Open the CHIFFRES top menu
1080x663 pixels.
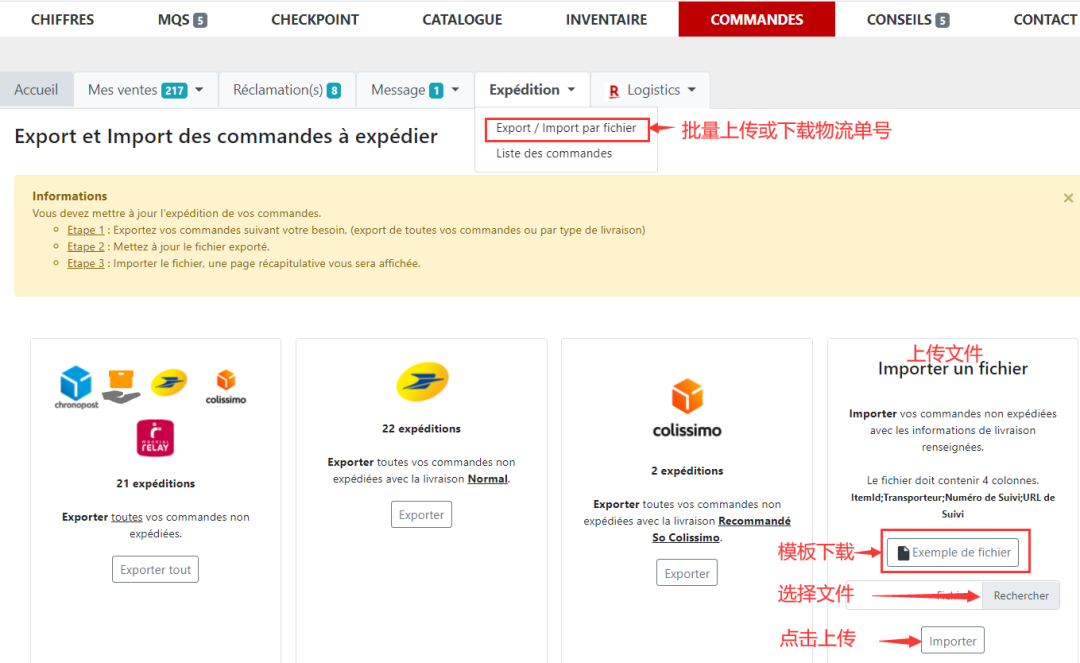63,19
